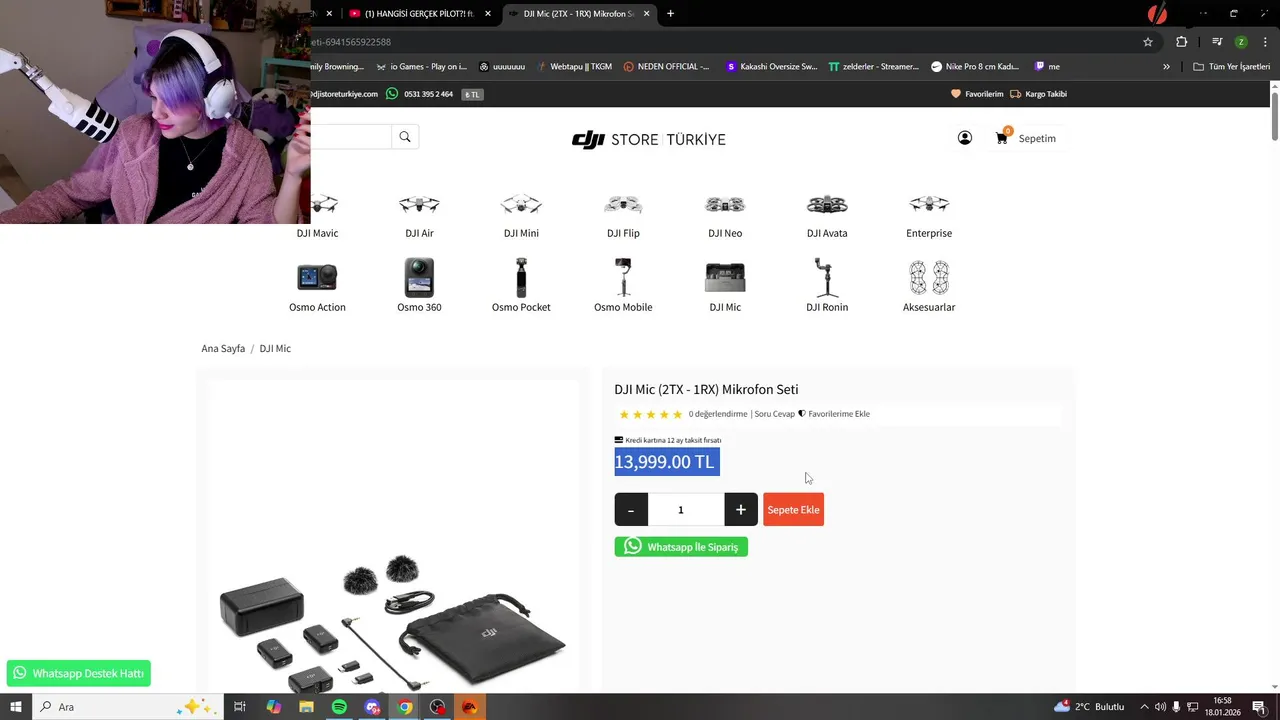Open the DJI Flip drone category
The height and width of the screenshot is (720, 1280).
pyautogui.click(x=623, y=216)
